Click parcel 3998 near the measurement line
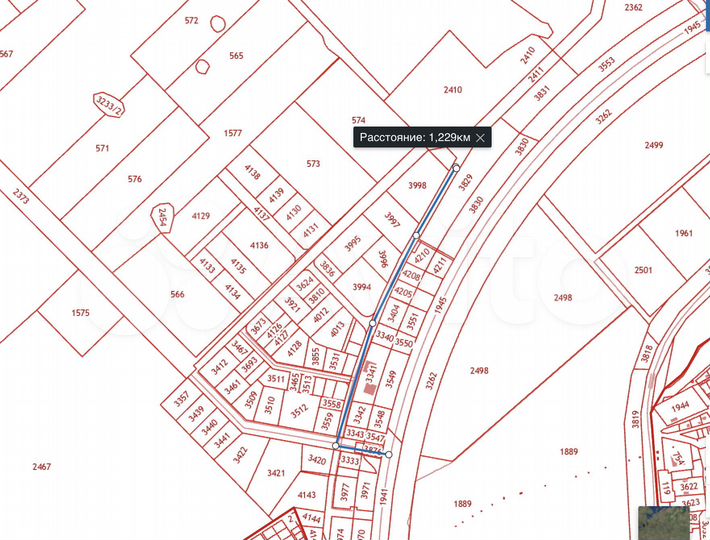Image resolution: width=710 pixels, height=540 pixels. (x=417, y=185)
